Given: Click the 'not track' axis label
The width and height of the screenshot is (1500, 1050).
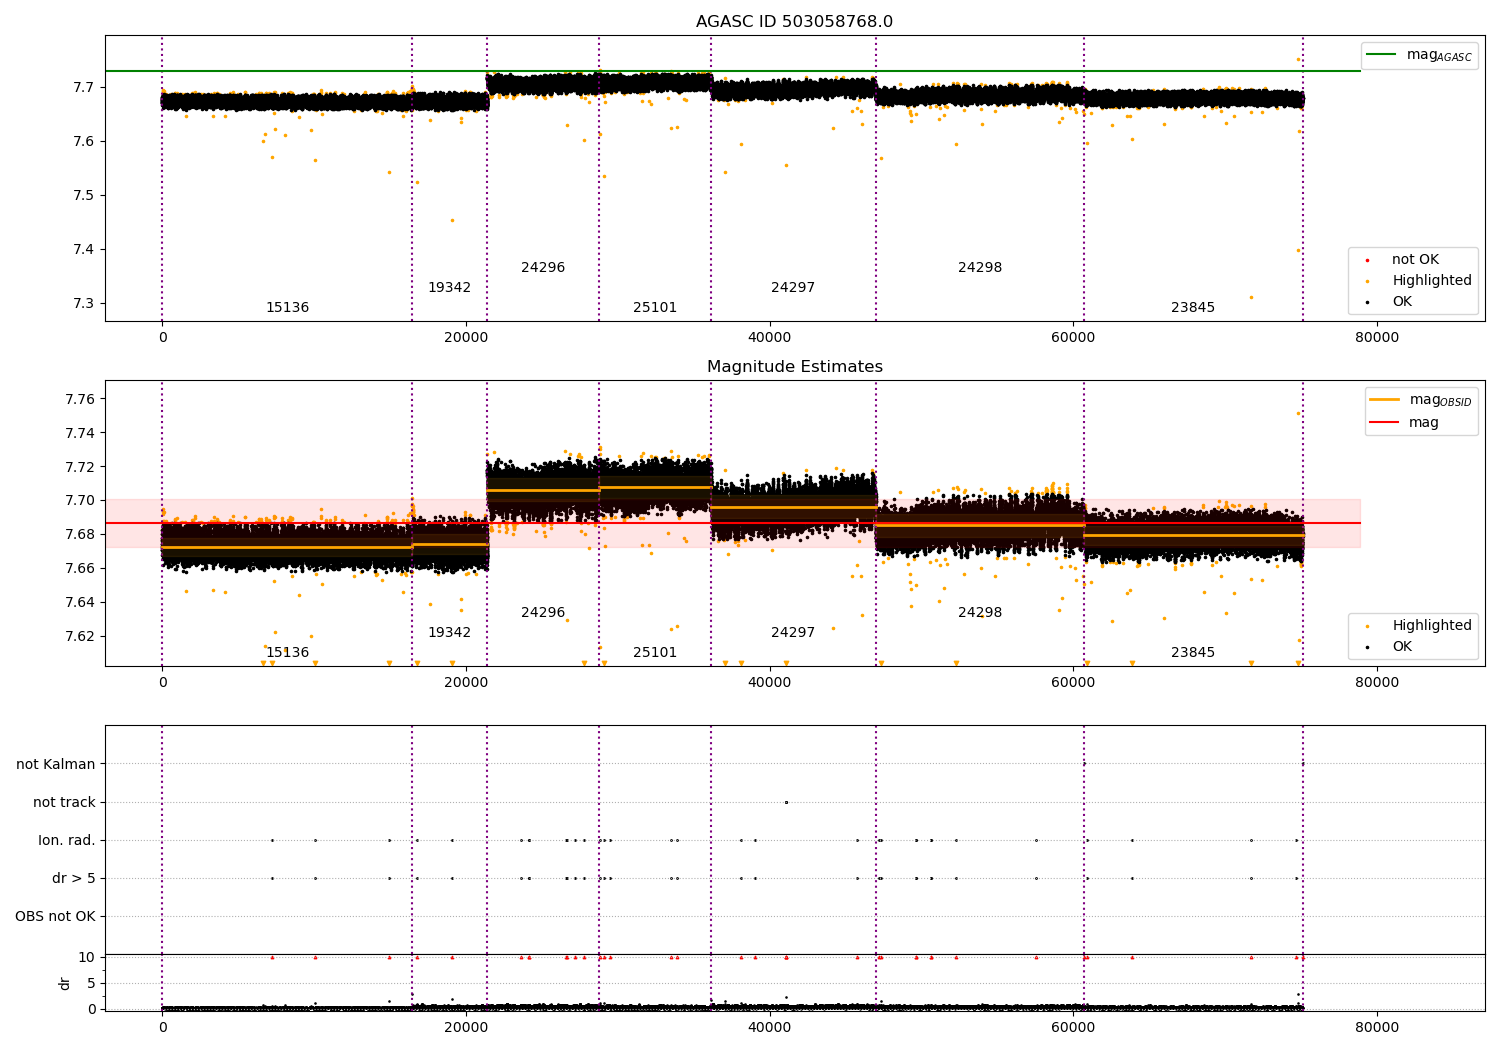Looking at the screenshot, I should 64,803.
